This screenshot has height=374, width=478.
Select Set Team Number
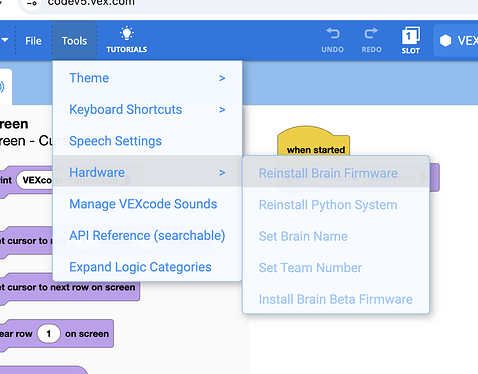(x=336, y=268)
